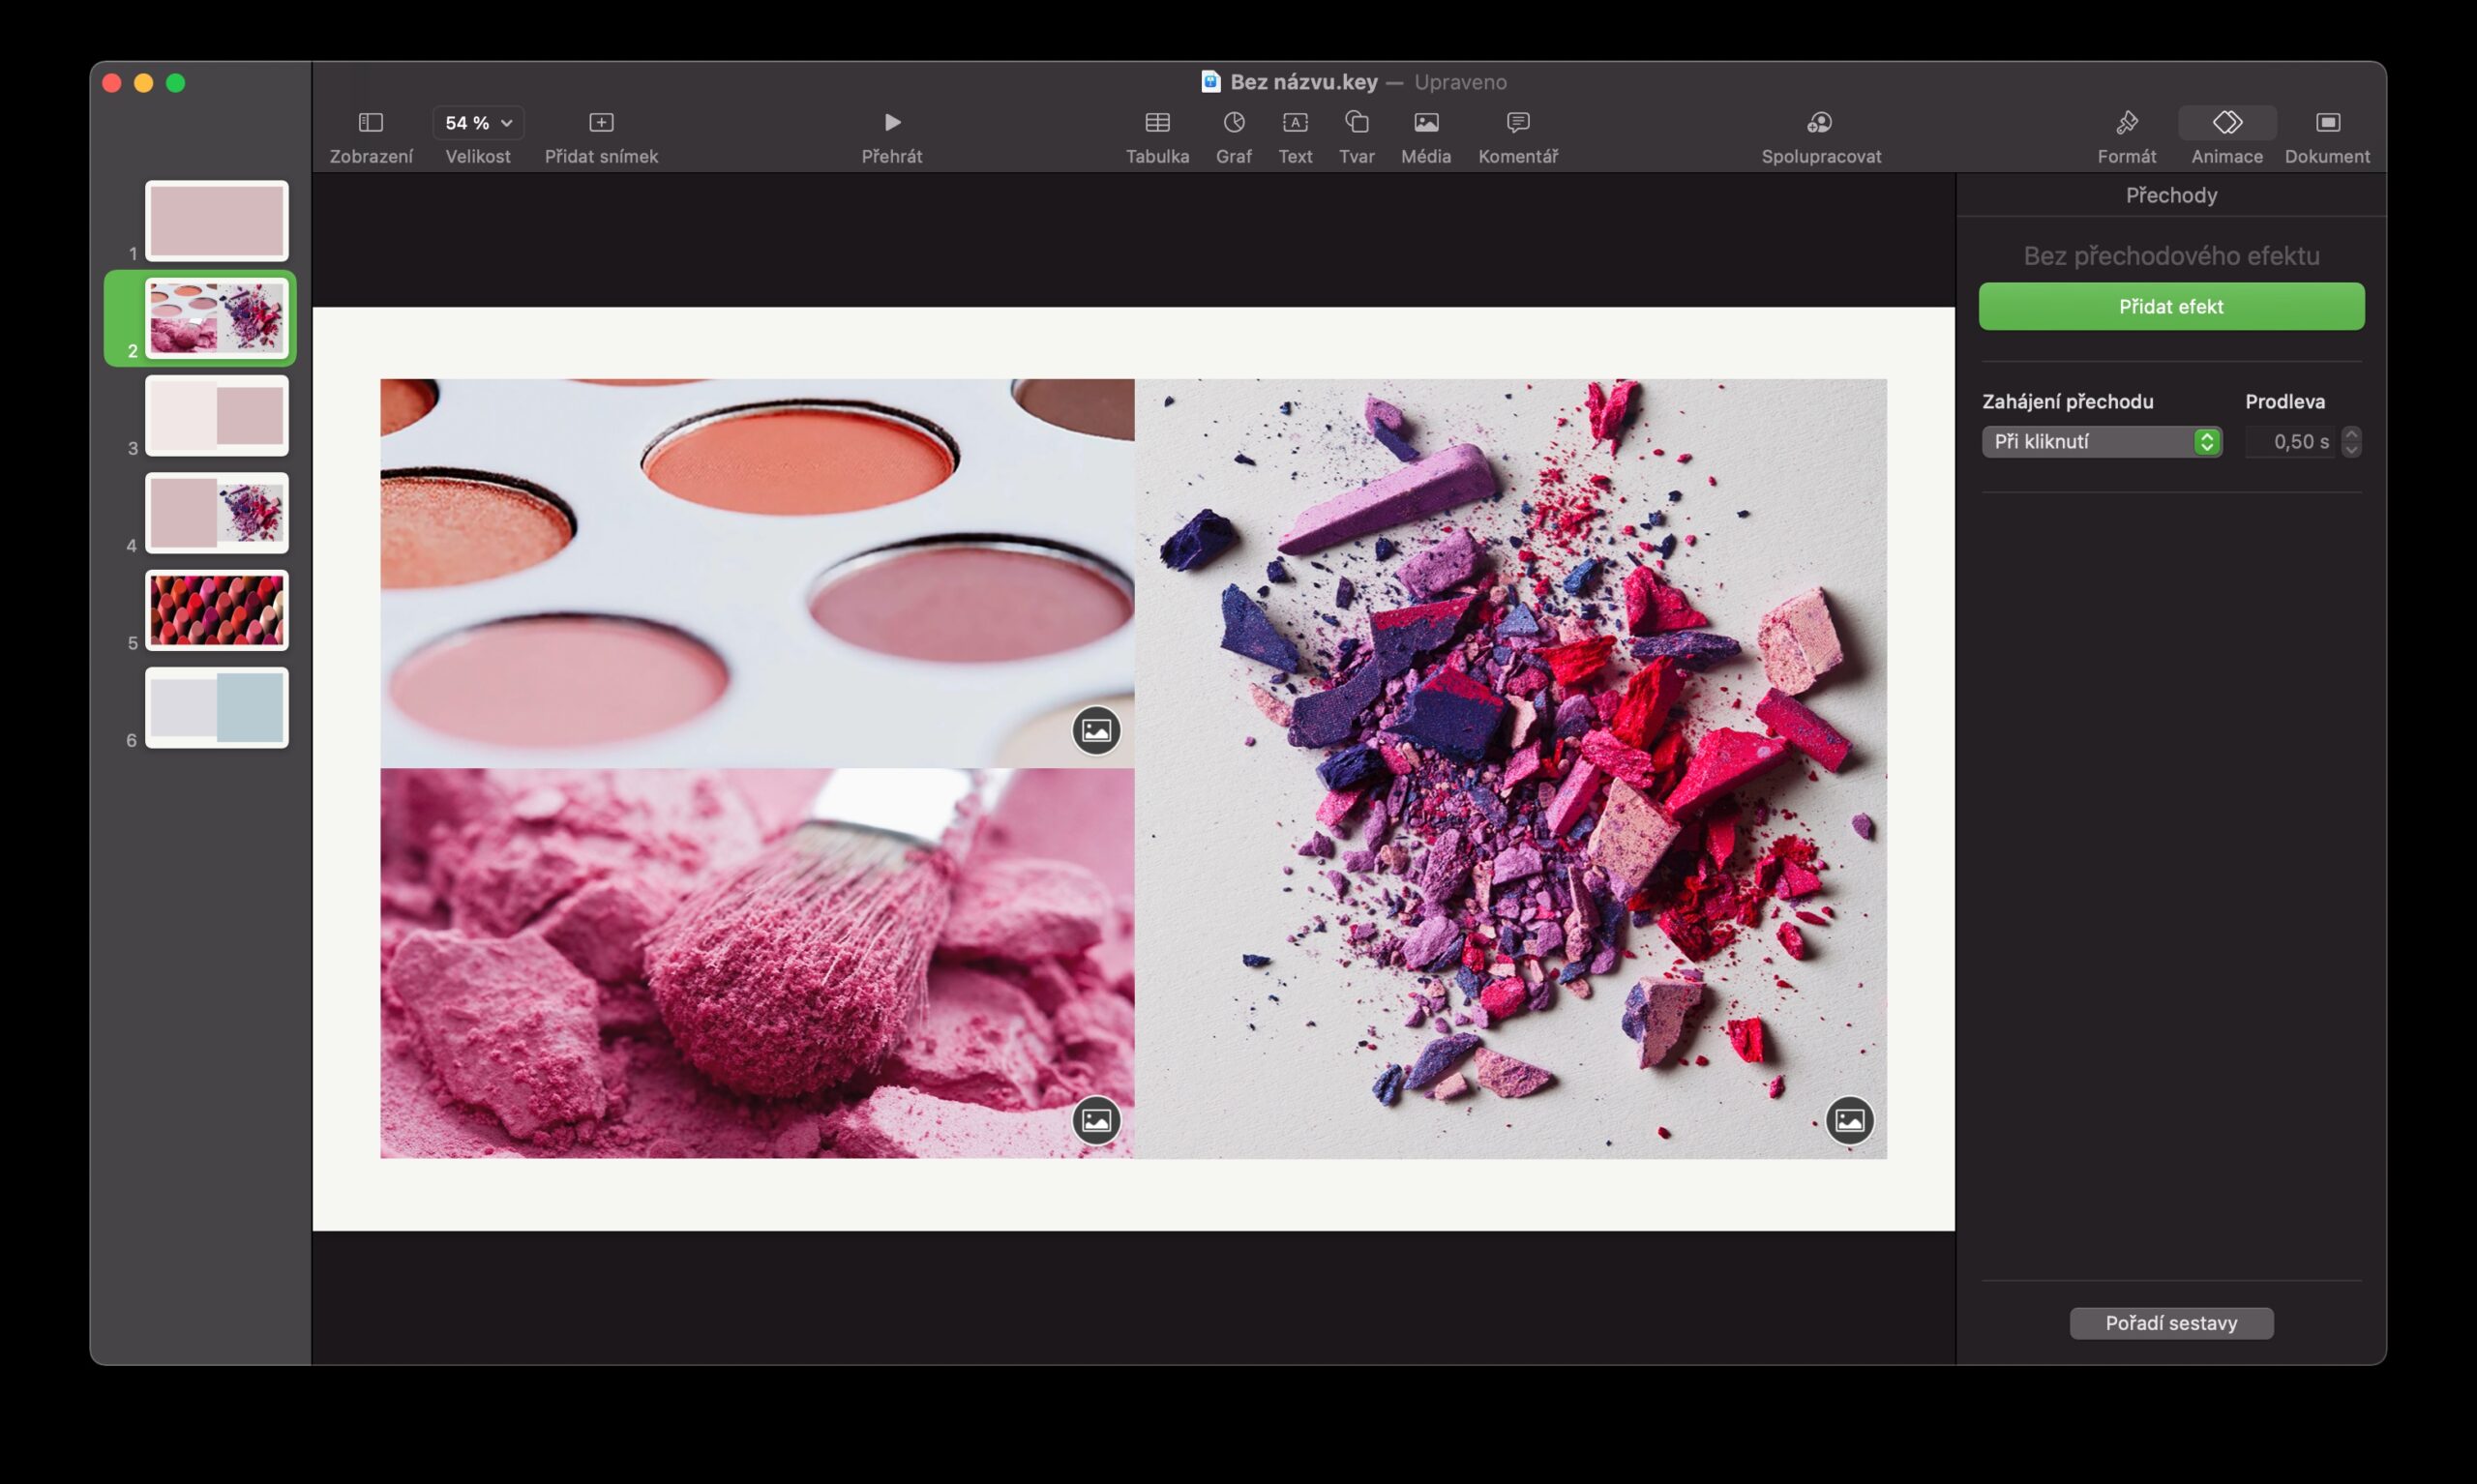Click the Spolupracovat collaborate icon

click(x=1820, y=123)
